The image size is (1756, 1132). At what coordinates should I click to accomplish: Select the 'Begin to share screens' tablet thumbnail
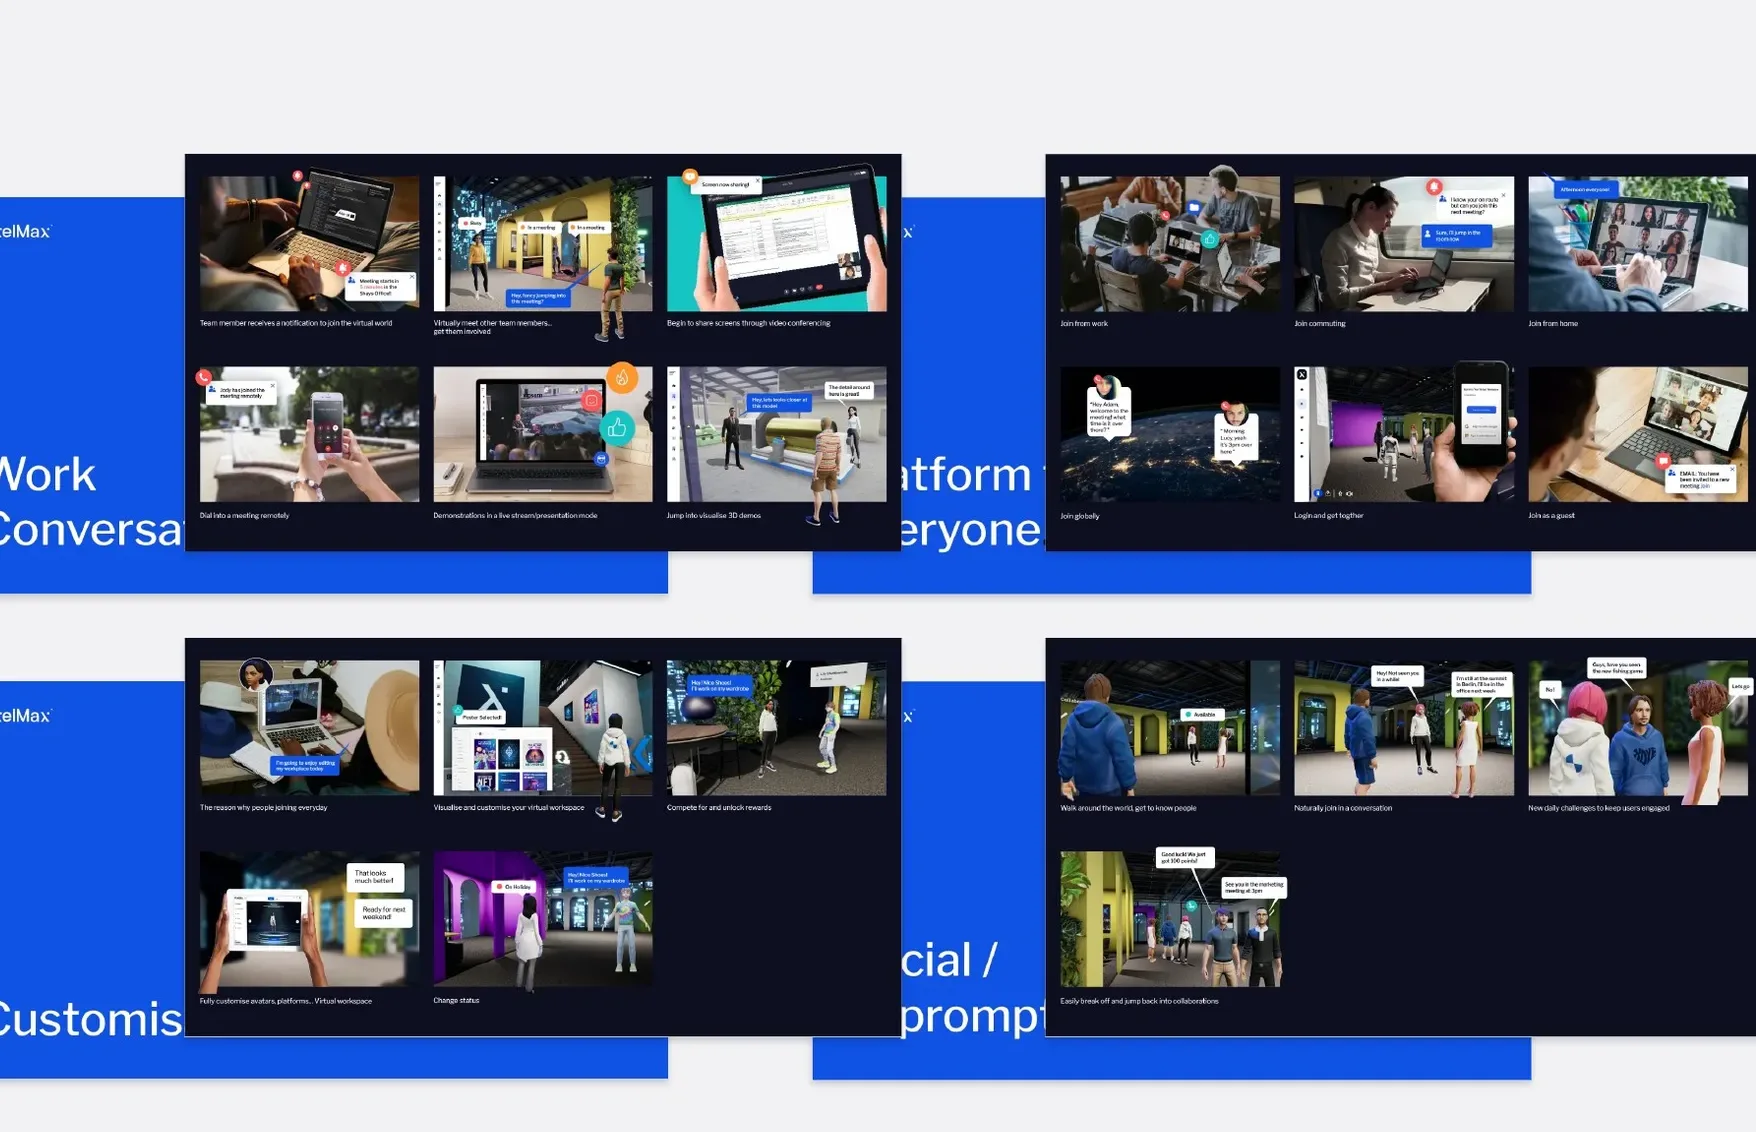click(x=776, y=244)
